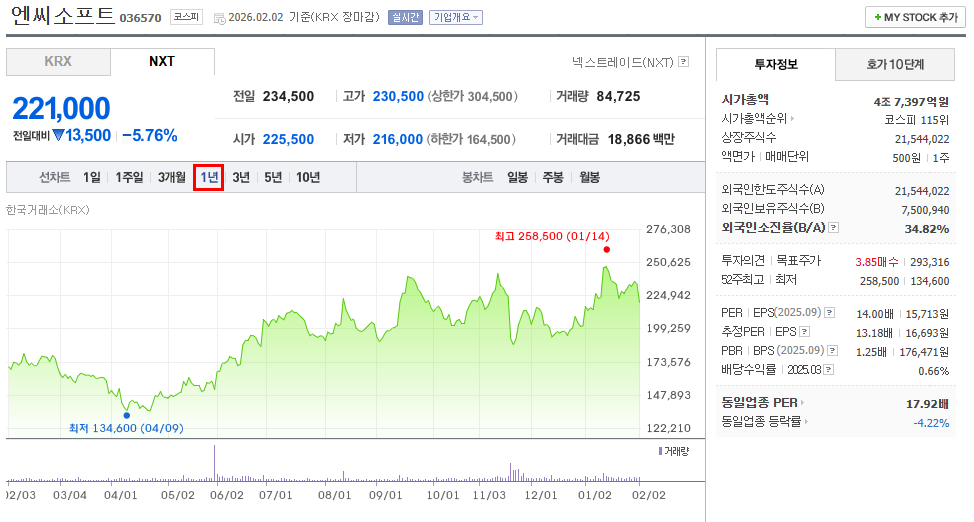Click the 실시간 badge button
The width and height of the screenshot is (974, 522).
(x=405, y=17)
